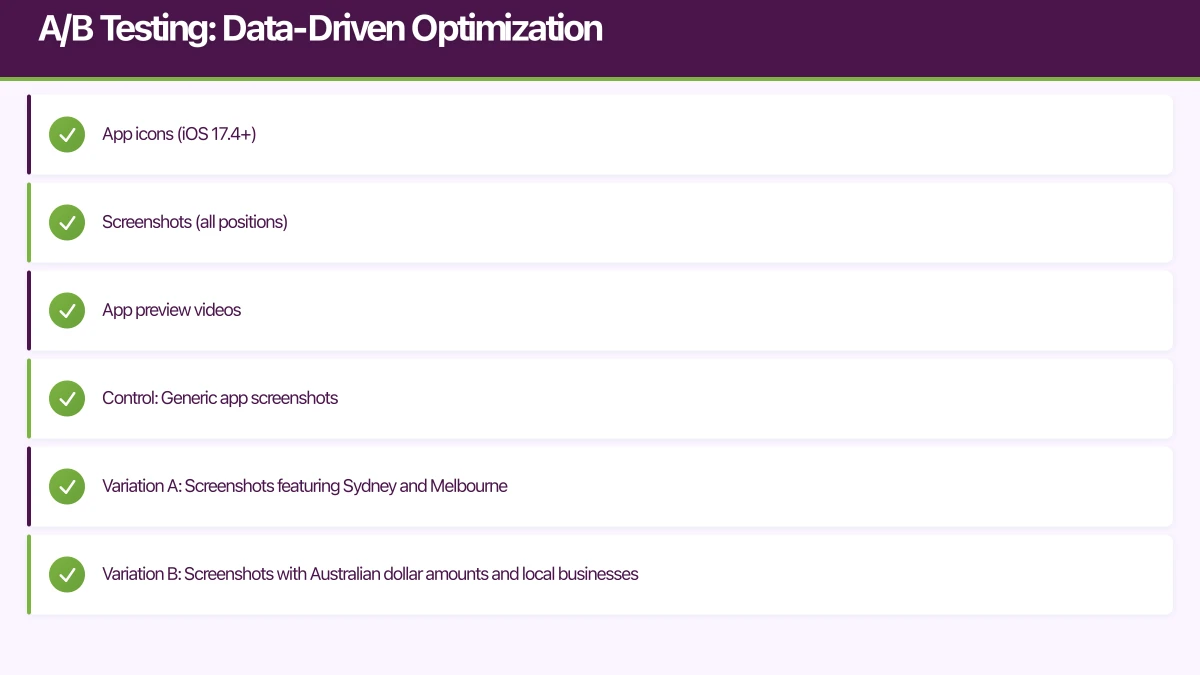Image resolution: width=1200 pixels, height=675 pixels.
Task: Click the check icon on Control: Generic app screenshots
Action: pyautogui.click(x=67, y=398)
